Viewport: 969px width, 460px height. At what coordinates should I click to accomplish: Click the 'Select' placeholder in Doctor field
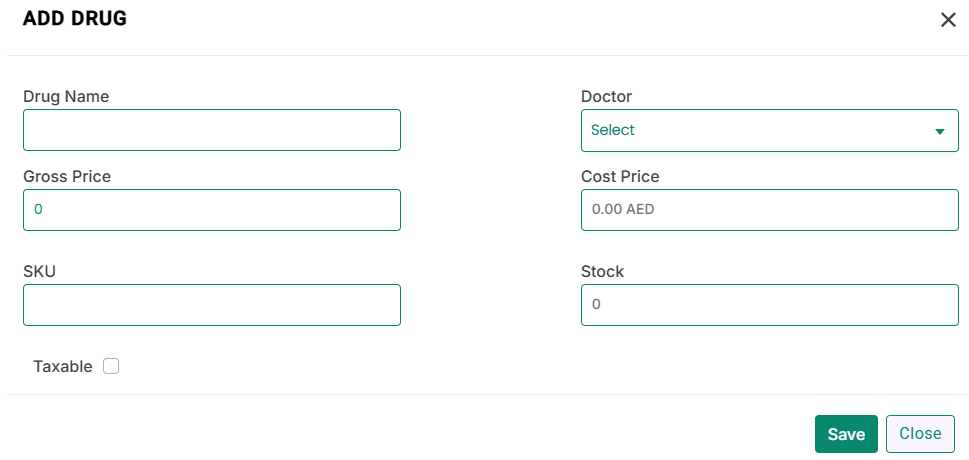[x=612, y=130]
